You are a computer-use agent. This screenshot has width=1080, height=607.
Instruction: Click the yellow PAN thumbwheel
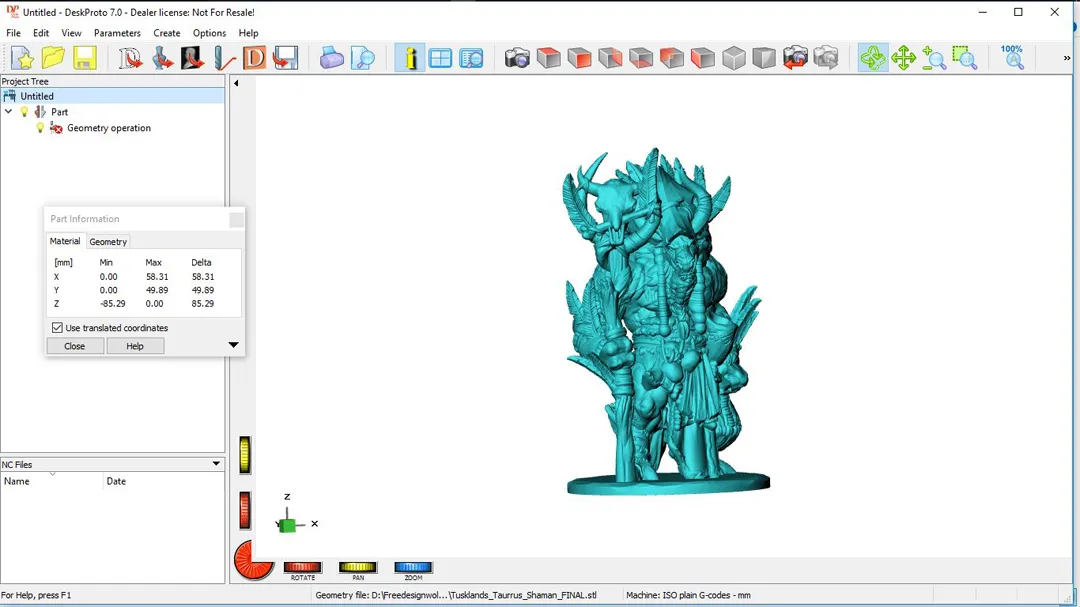357,567
